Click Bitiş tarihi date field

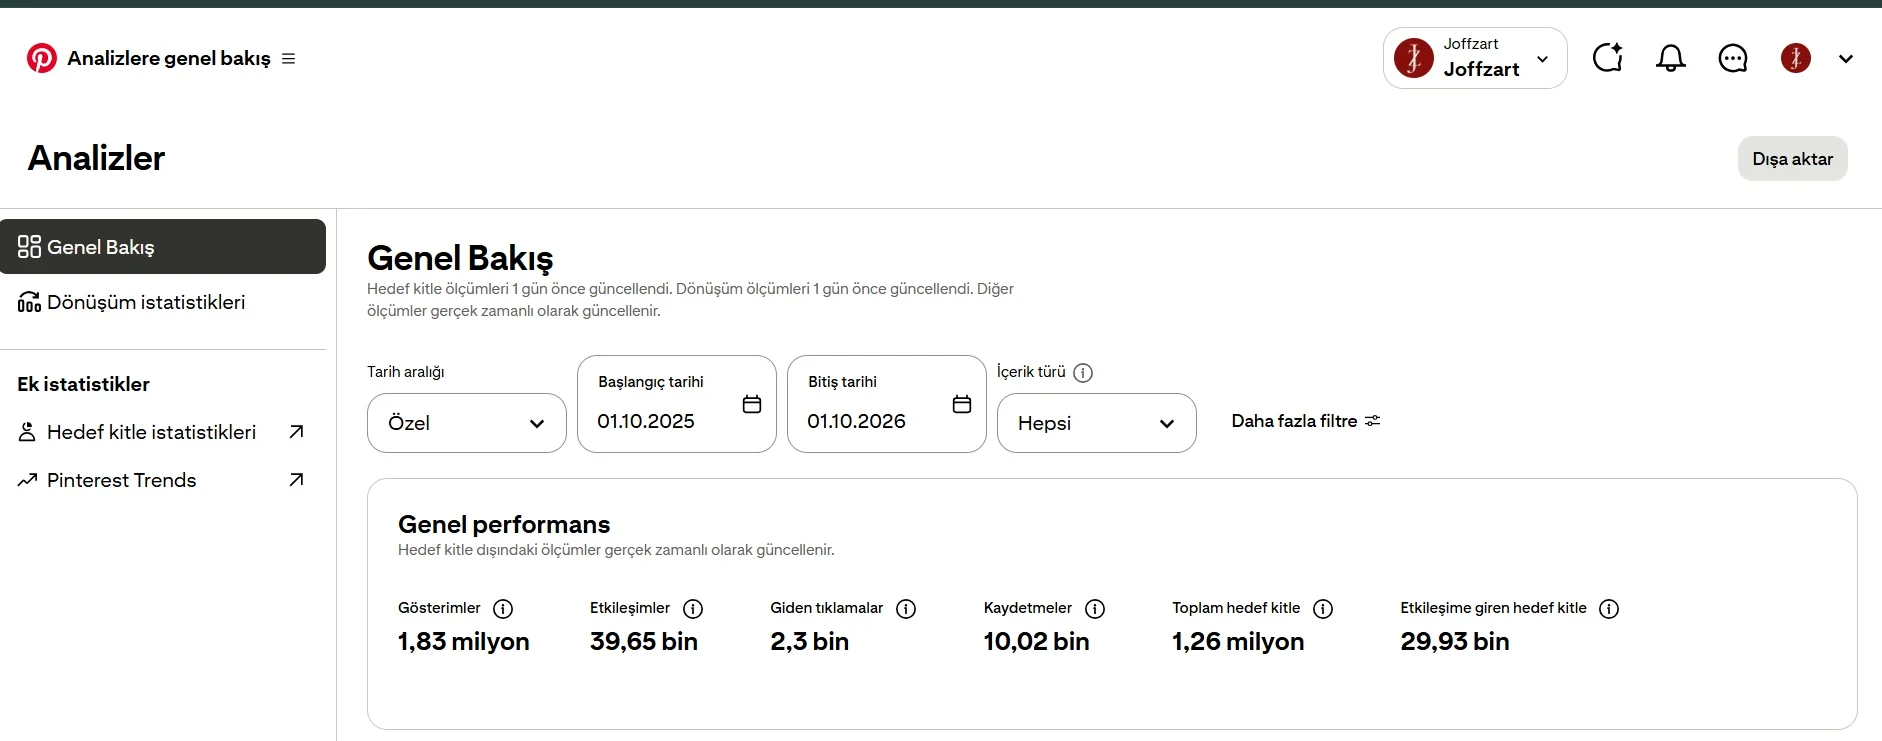(887, 404)
